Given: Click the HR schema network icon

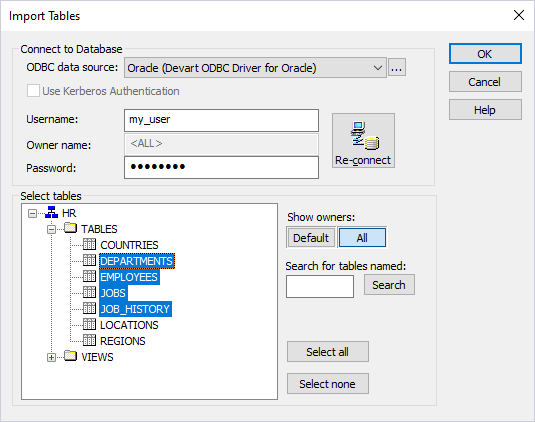Looking at the screenshot, I should click(x=52, y=213).
